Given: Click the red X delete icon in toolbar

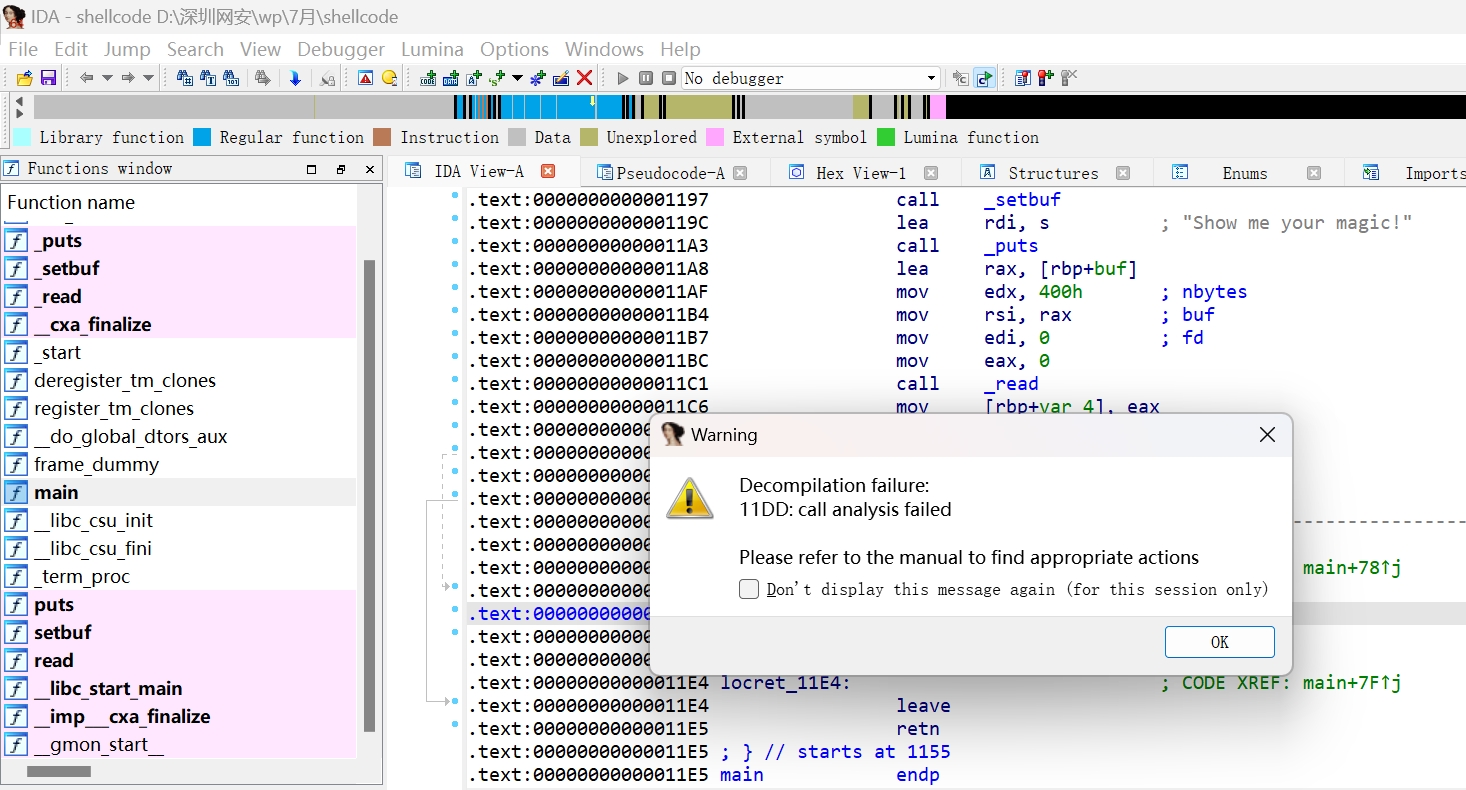Looking at the screenshot, I should coord(585,78).
